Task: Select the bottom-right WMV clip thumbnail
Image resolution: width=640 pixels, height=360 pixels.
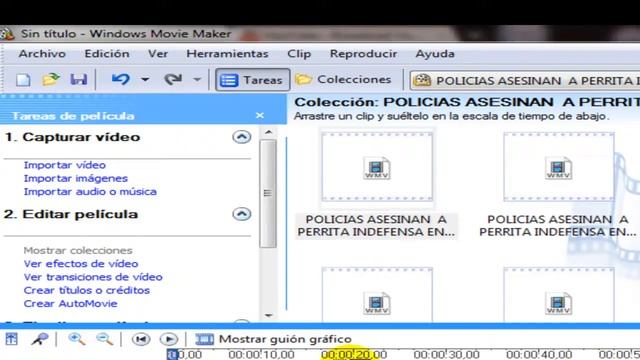Action: 558,295
